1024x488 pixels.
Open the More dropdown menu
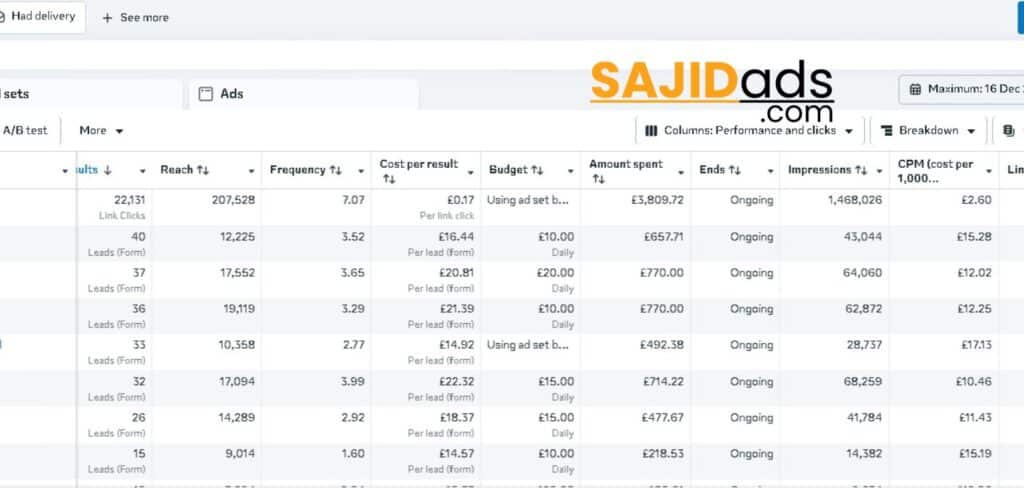pyautogui.click(x=101, y=130)
